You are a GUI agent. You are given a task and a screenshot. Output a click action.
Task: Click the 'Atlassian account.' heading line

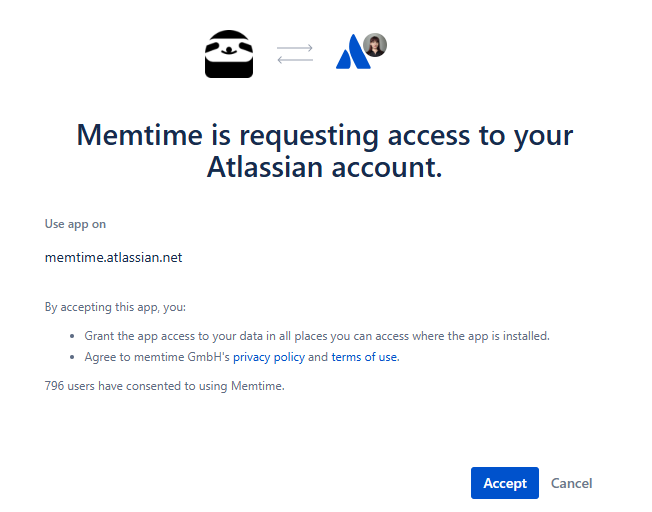coord(325,167)
